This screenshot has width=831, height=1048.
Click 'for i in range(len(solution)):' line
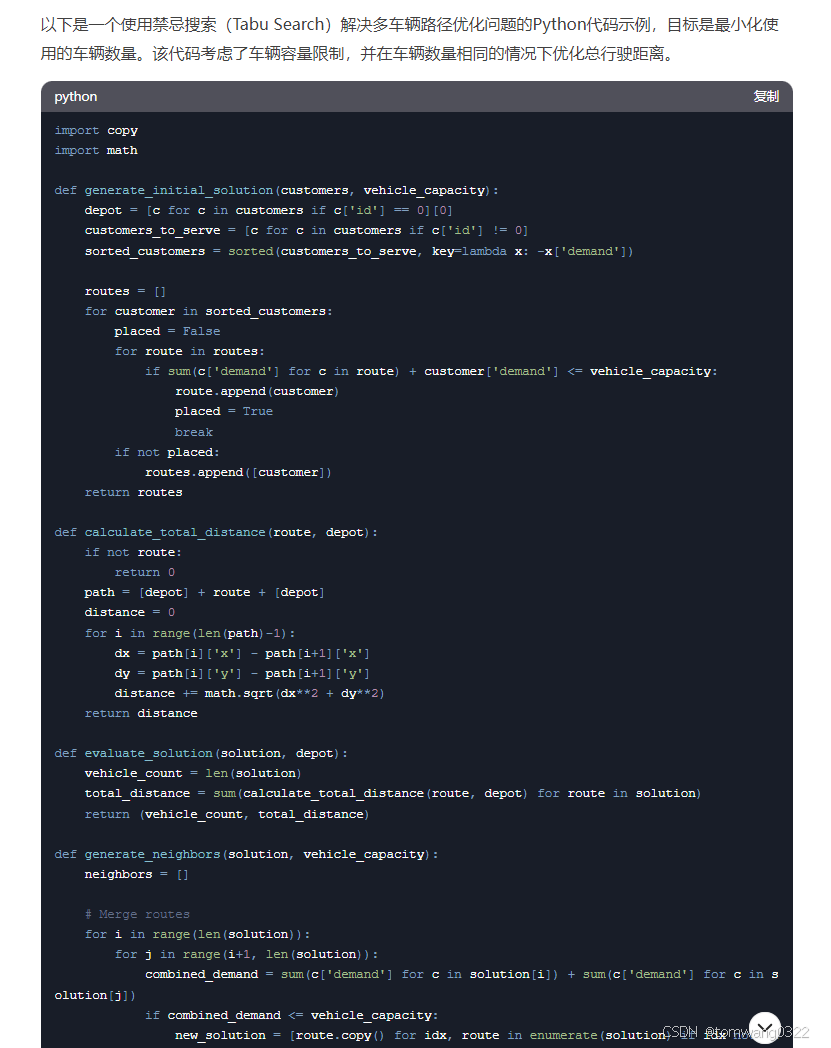point(197,935)
